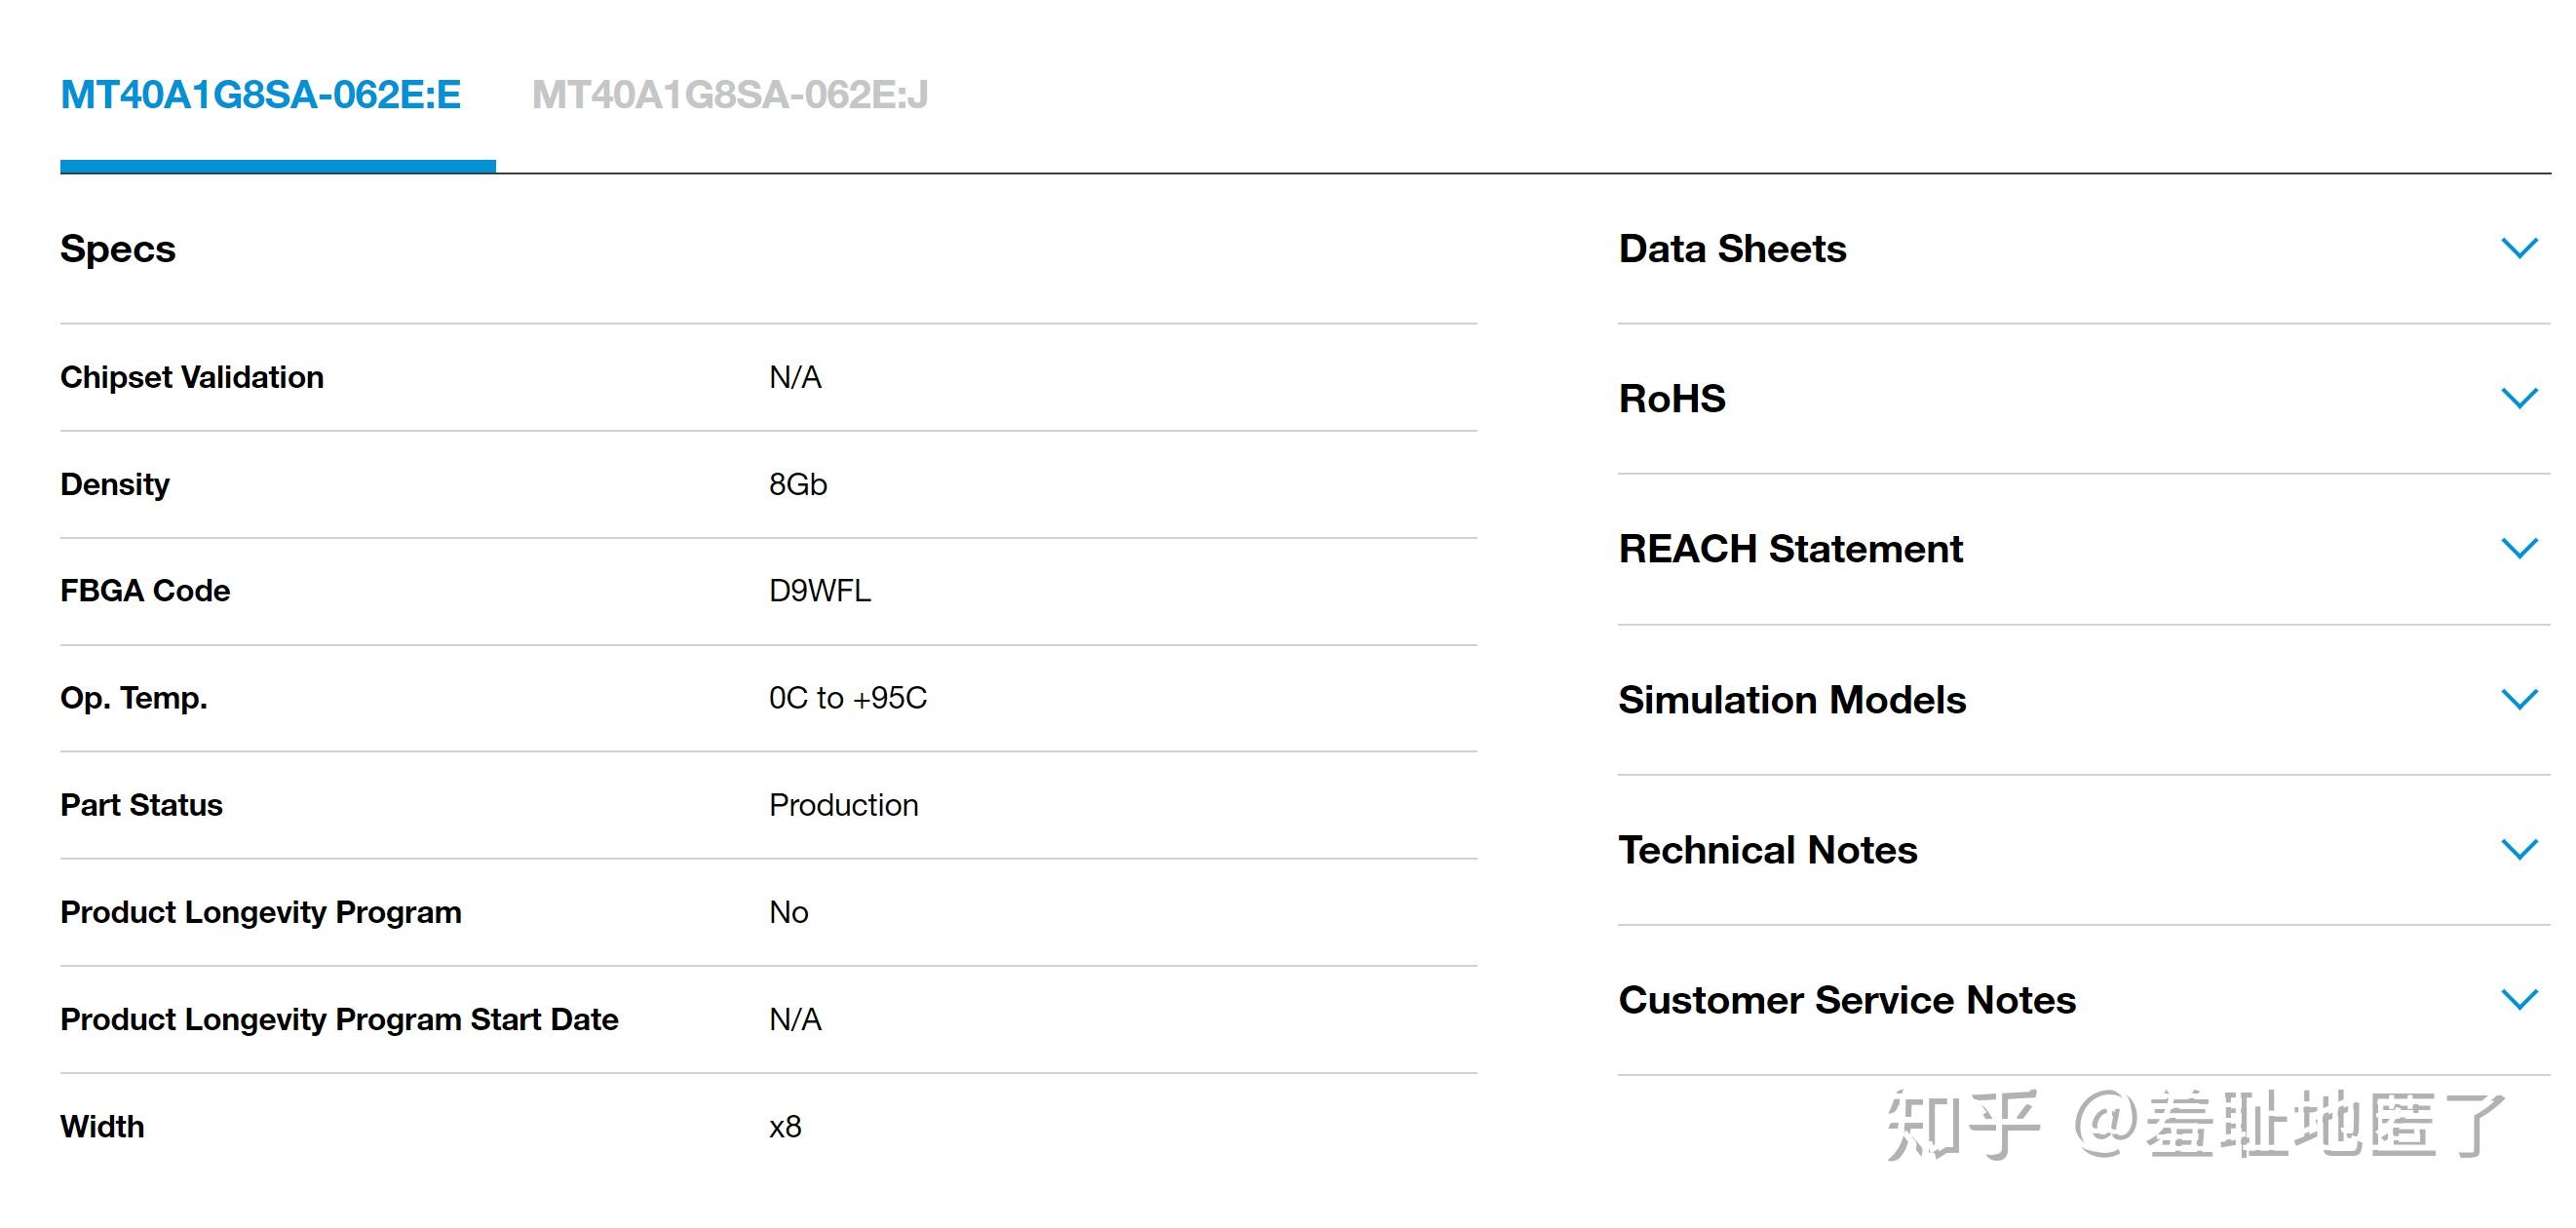Click the REACH Statement heading
Screen dimensions: 2576x1228
pos(1790,549)
